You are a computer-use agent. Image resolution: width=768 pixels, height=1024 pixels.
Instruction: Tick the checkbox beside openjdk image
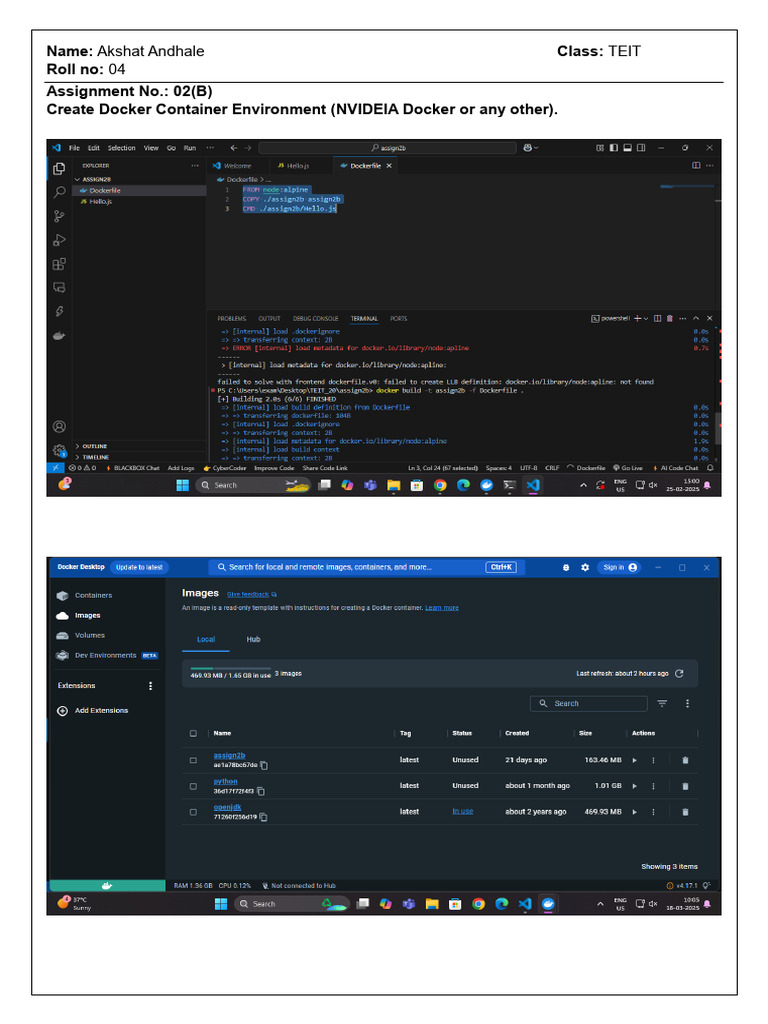pyautogui.click(x=193, y=812)
